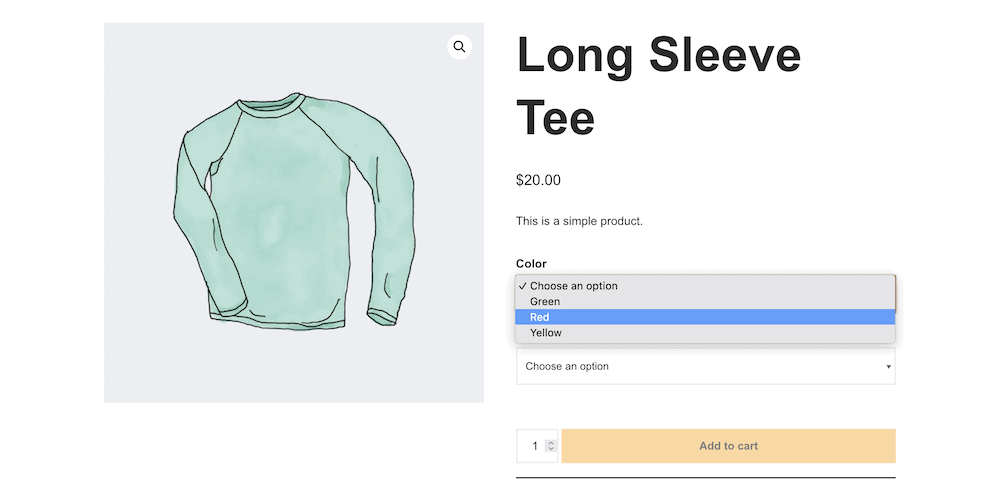Click the arrow of the lower dropdown

click(888, 367)
